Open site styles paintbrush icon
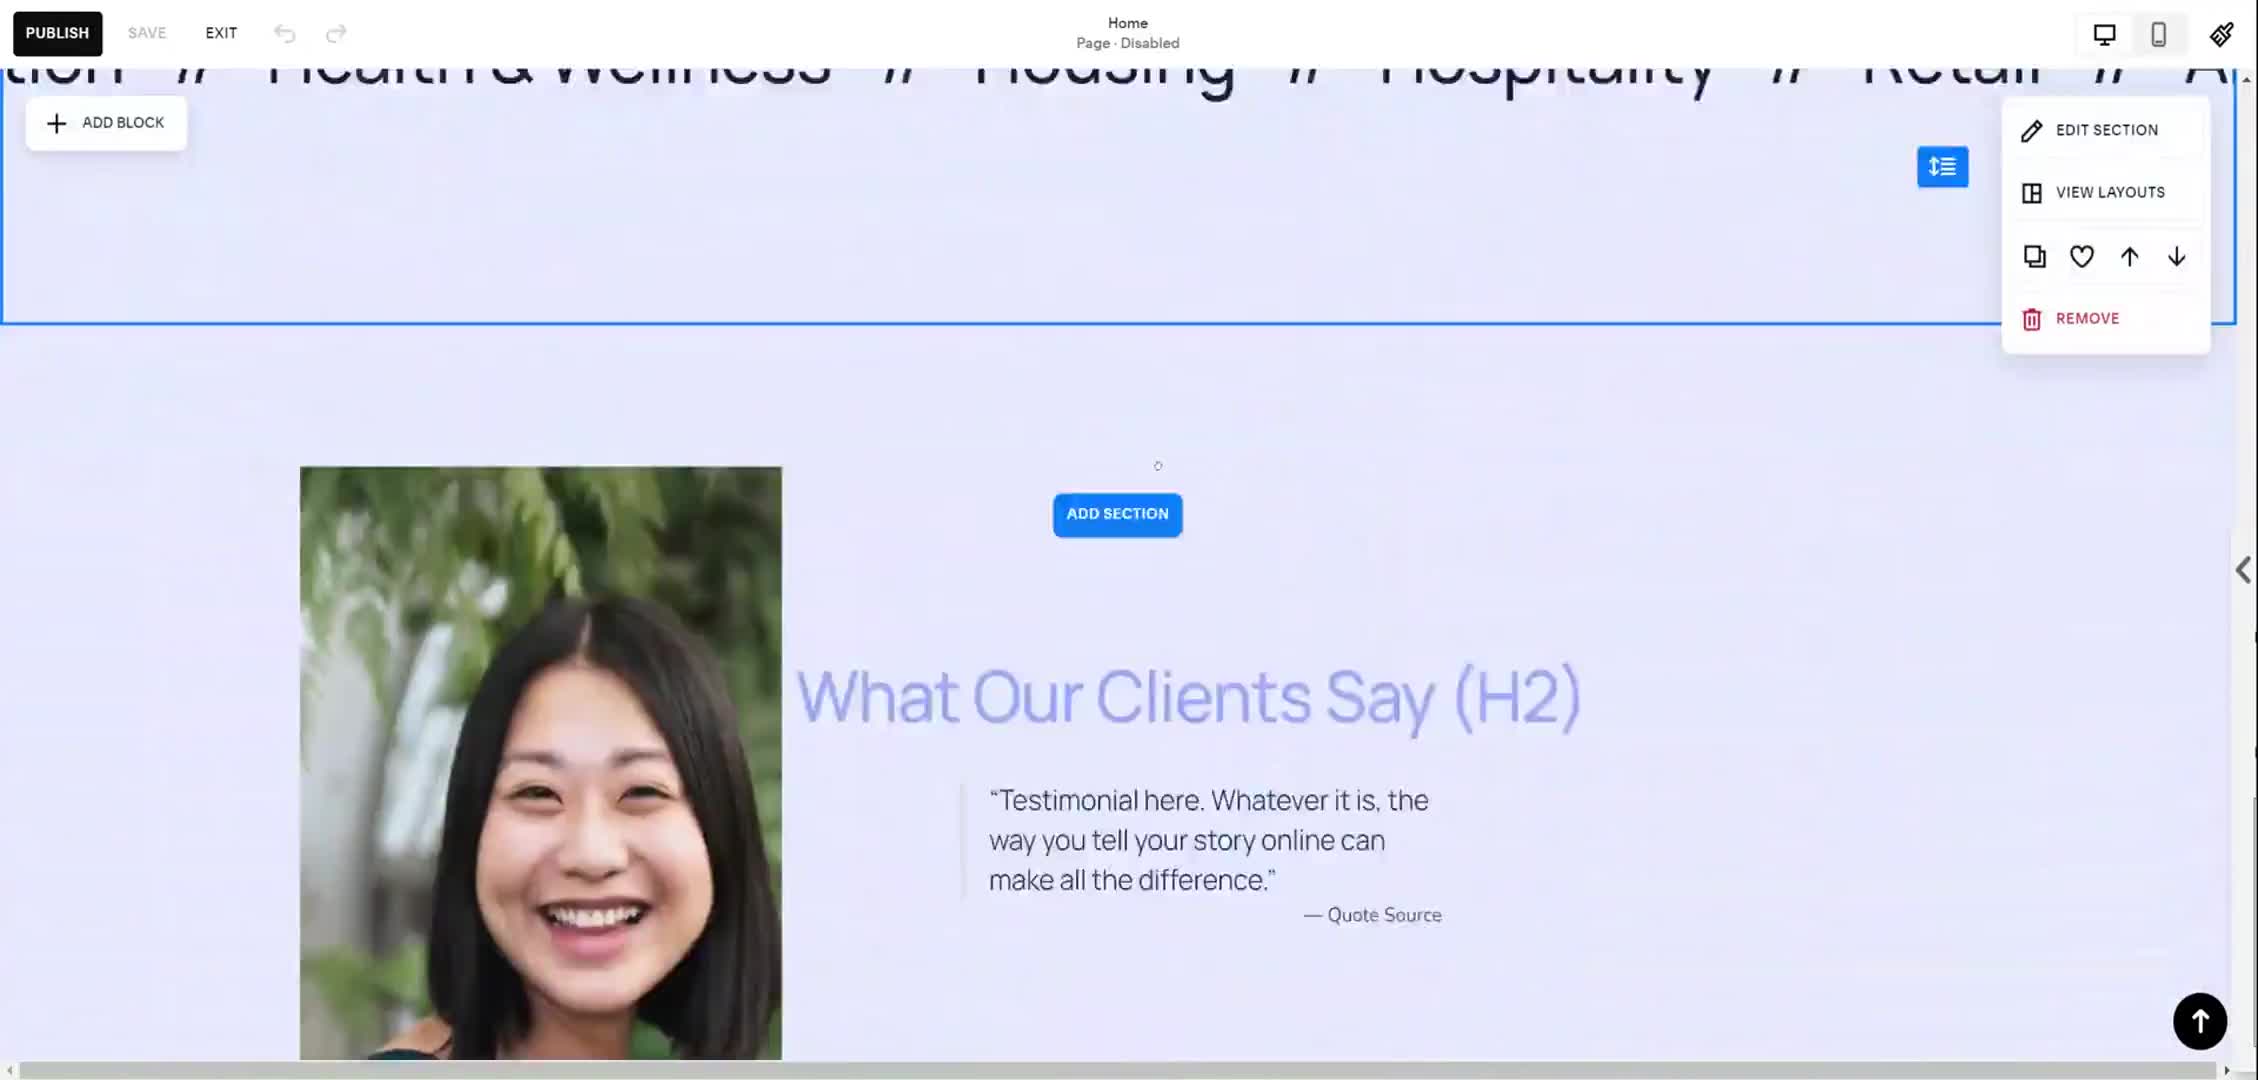Image resolution: width=2258 pixels, height=1080 pixels. 2221,35
